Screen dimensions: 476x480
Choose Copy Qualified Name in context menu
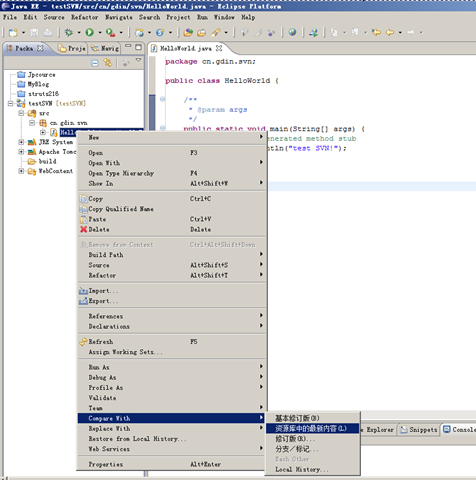(172, 209)
